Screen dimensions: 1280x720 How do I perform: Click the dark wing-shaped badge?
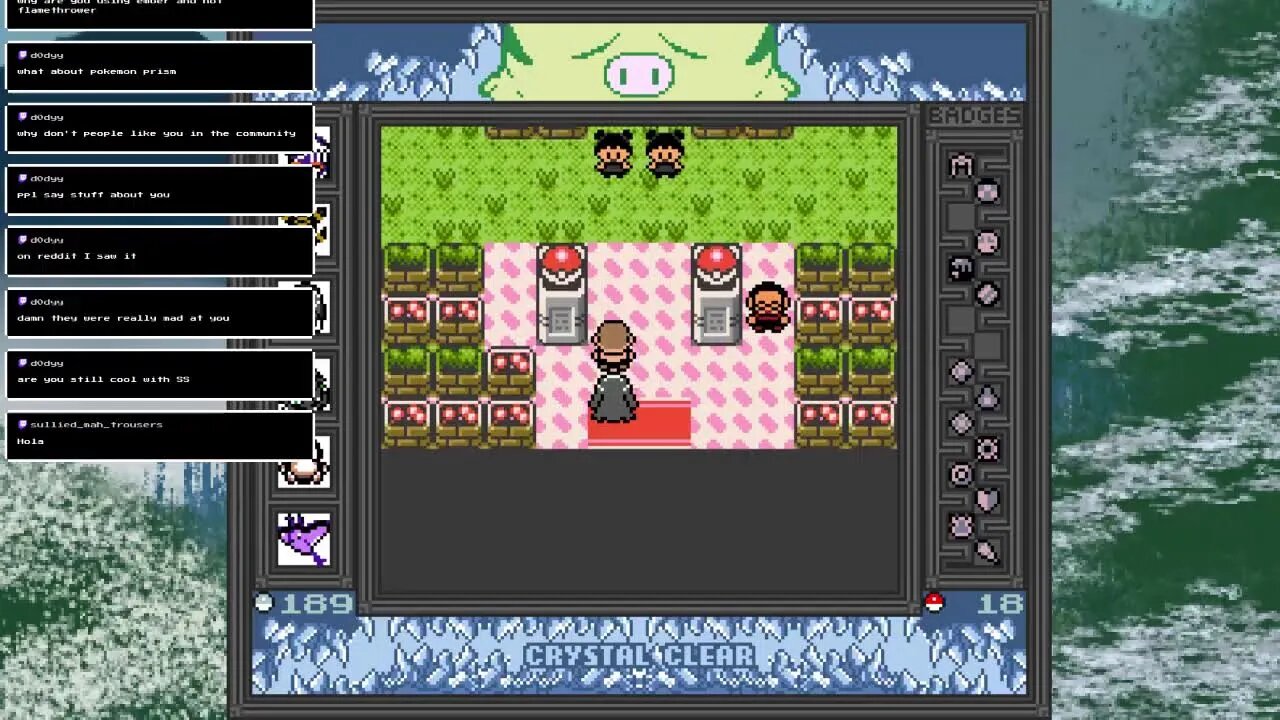961,268
